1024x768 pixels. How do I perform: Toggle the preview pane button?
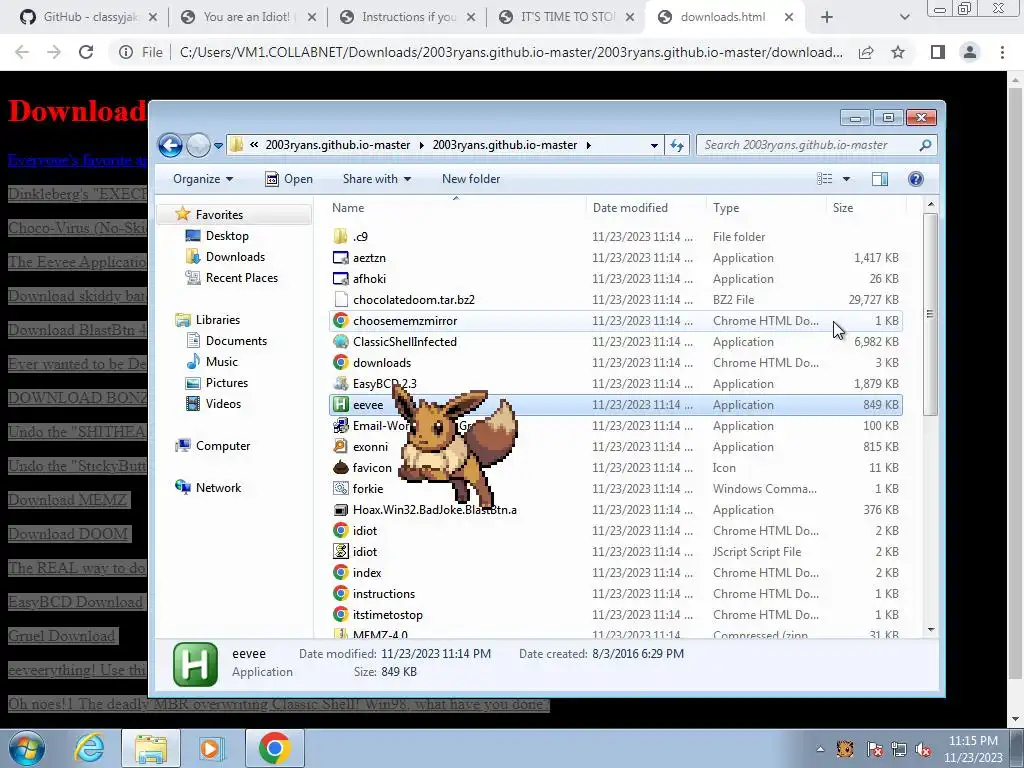[x=880, y=179]
